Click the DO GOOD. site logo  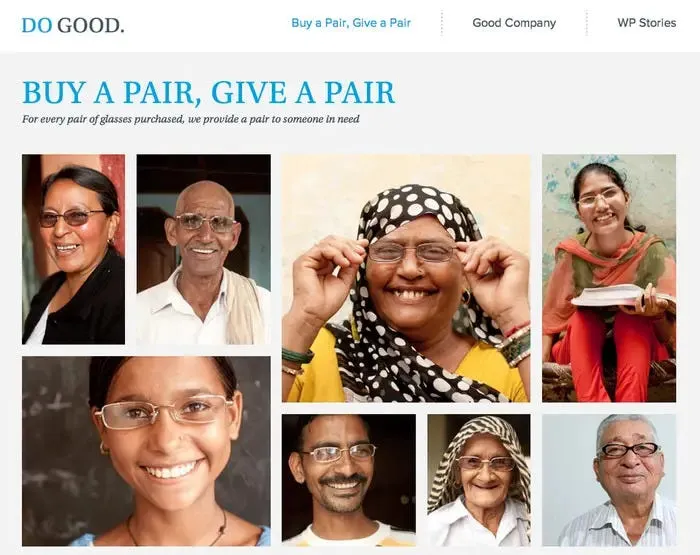[73, 25]
